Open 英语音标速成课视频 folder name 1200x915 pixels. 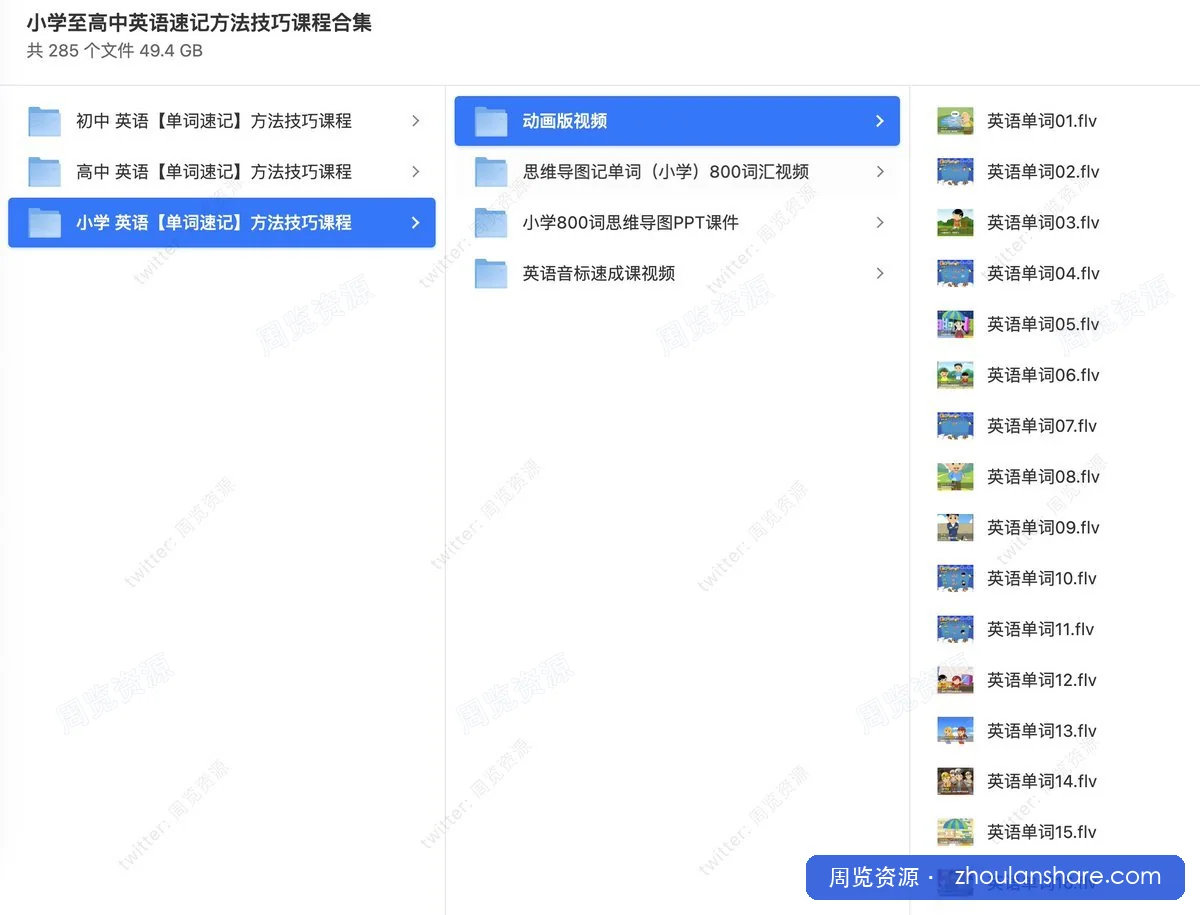coord(599,274)
